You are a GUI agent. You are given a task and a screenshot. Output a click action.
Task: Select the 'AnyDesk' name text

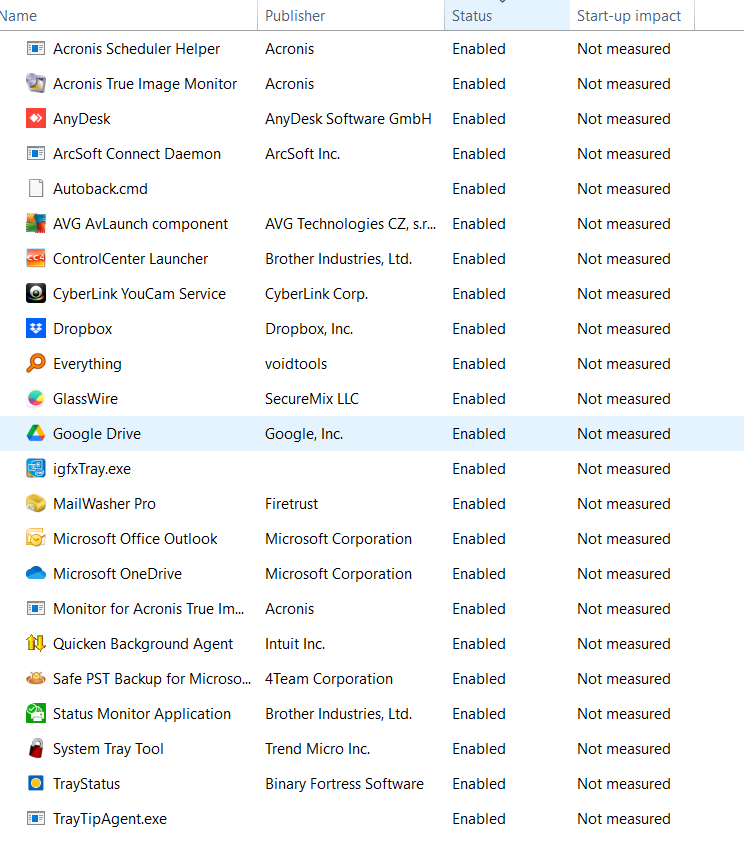tap(81, 119)
